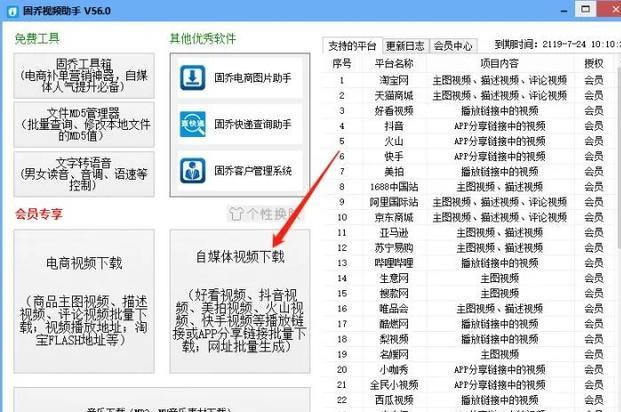This screenshot has height=412, width=621.
Task: Select the 全民小视频 platform row
Action: coord(469,385)
